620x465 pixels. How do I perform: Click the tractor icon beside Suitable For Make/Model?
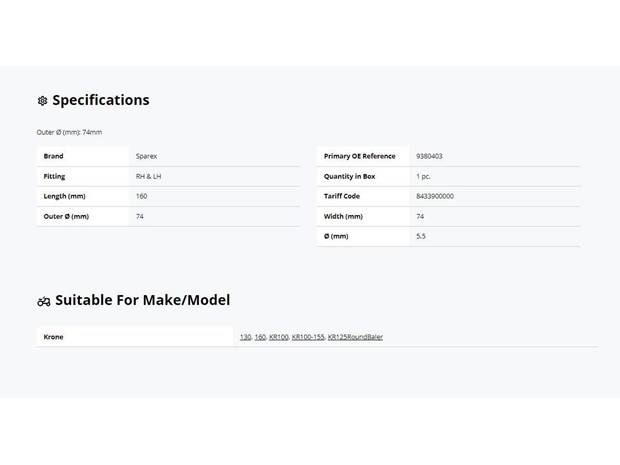tap(43, 302)
